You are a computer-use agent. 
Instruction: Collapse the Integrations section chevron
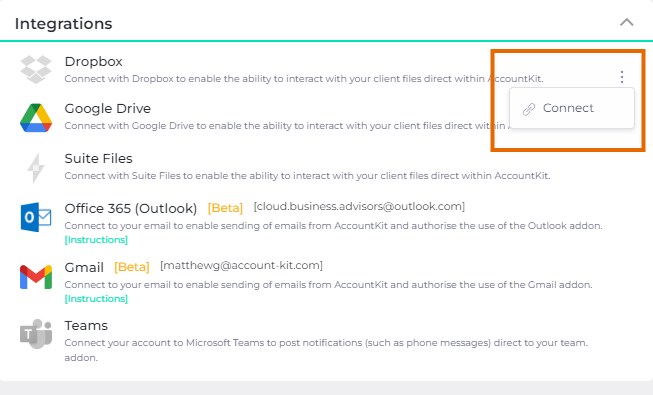click(x=626, y=22)
